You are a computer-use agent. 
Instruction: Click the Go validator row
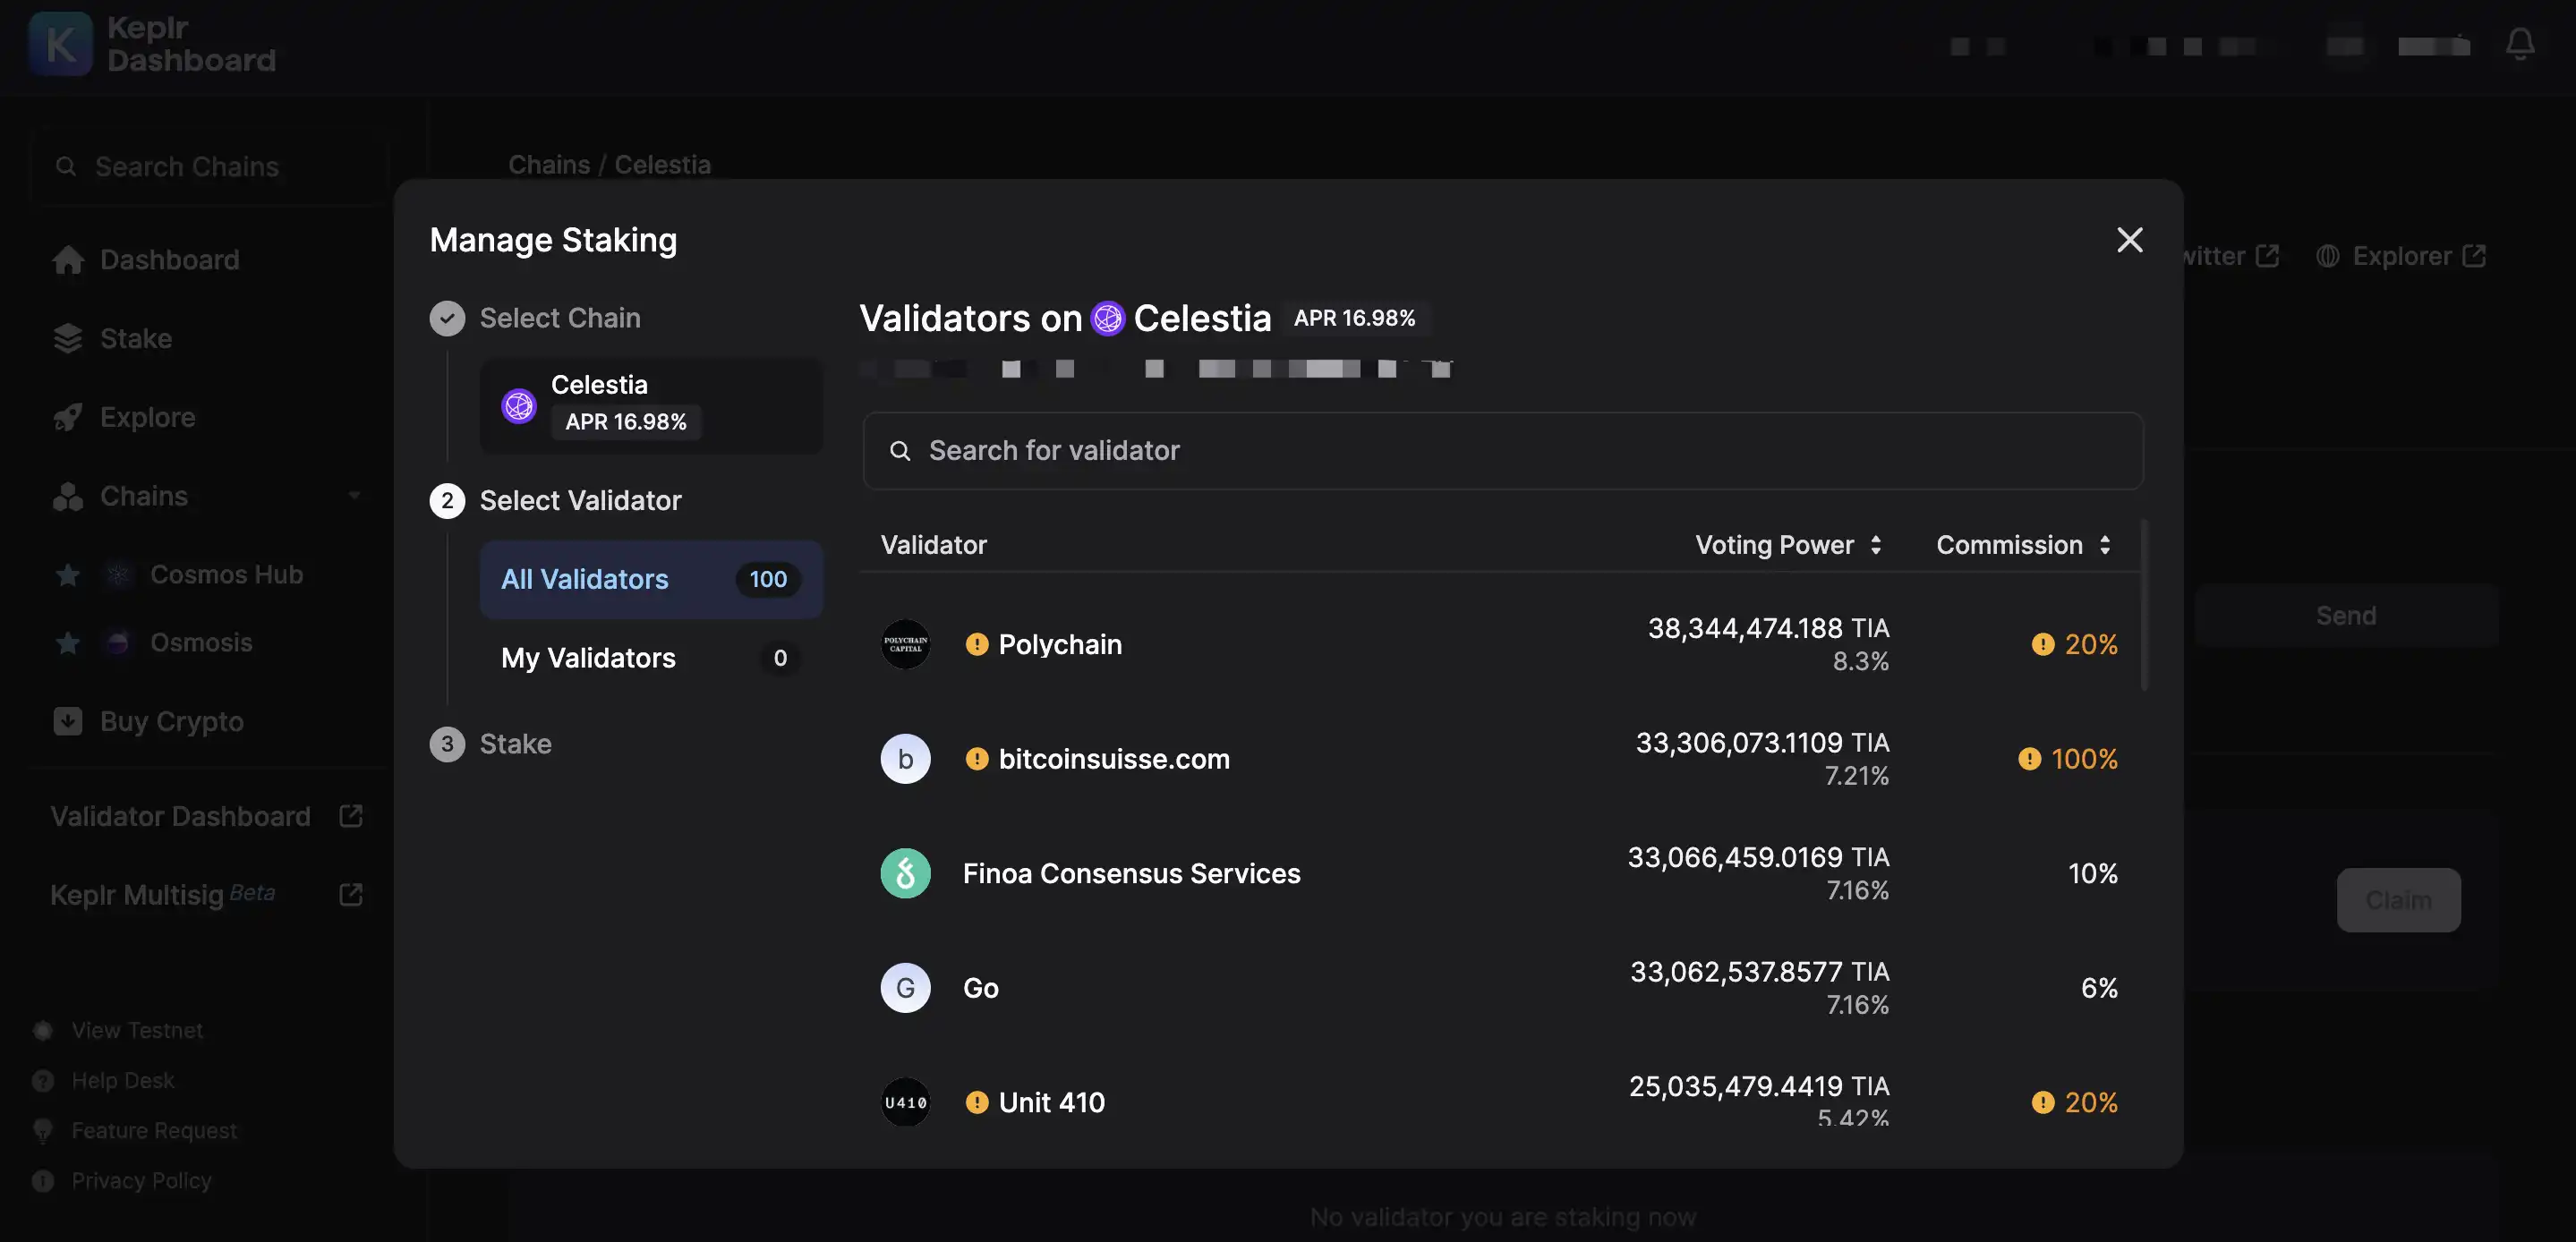(1497, 987)
